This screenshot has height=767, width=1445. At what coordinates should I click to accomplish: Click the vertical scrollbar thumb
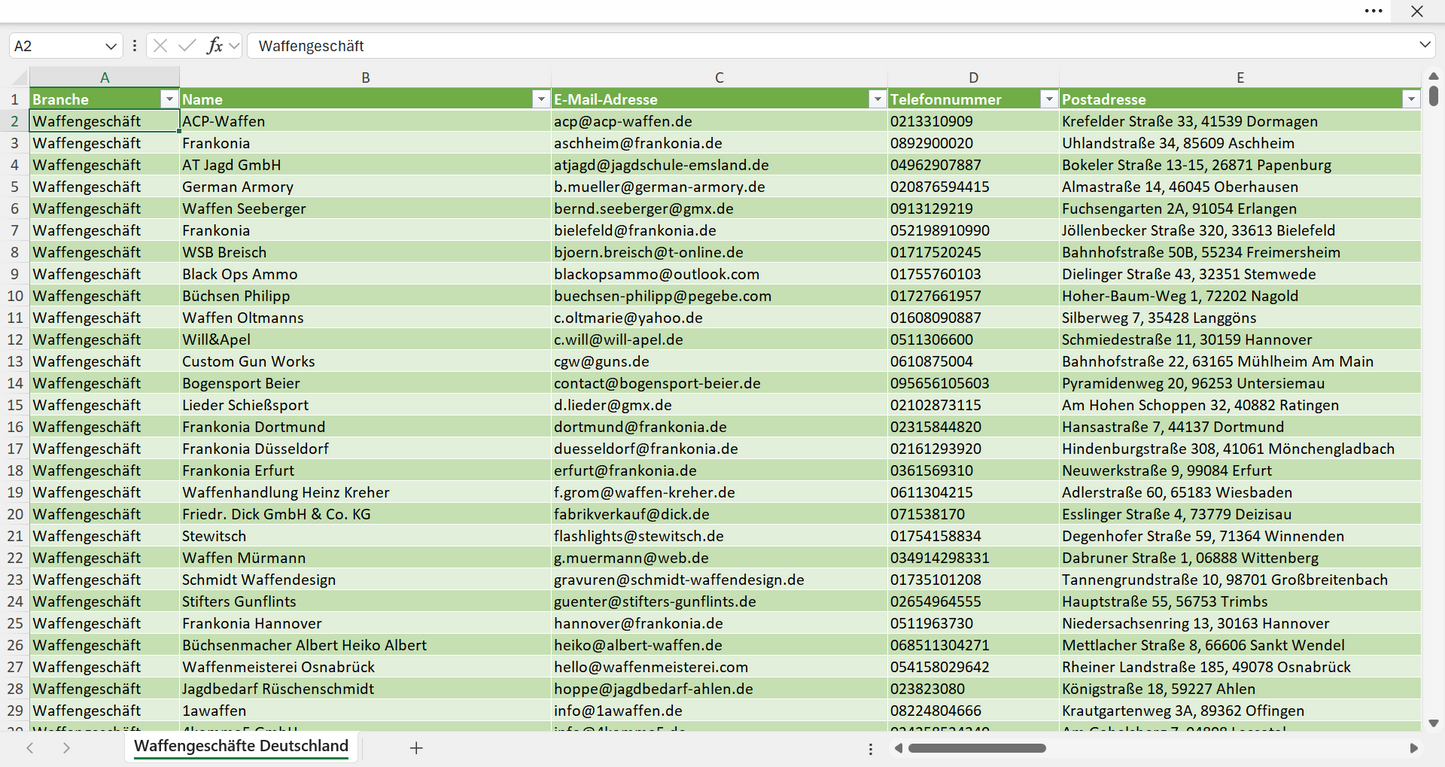[x=1434, y=96]
